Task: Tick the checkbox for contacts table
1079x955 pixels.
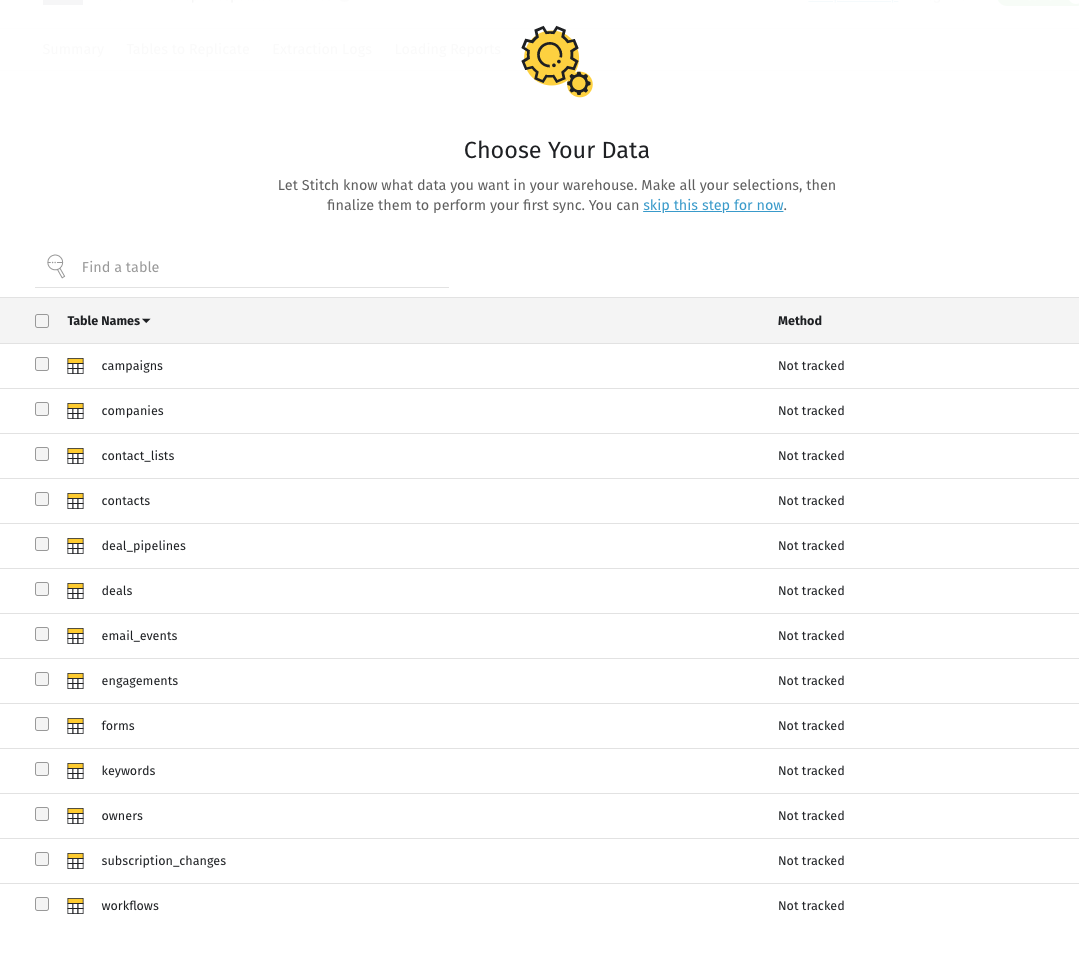Action: 42,499
